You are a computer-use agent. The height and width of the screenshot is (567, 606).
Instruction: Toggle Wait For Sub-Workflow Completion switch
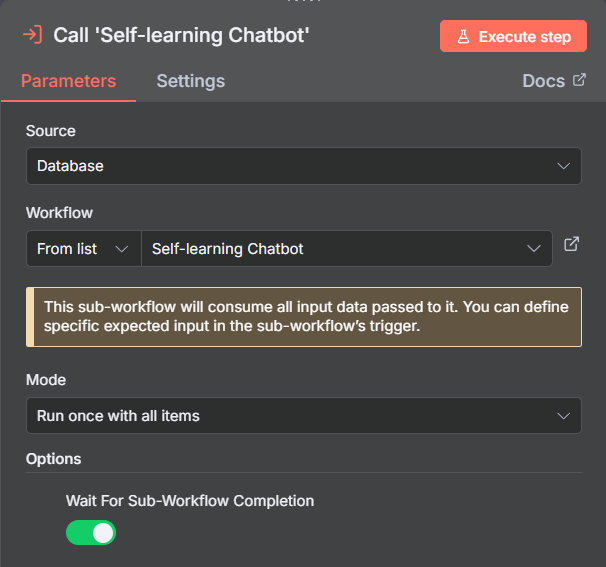click(91, 533)
